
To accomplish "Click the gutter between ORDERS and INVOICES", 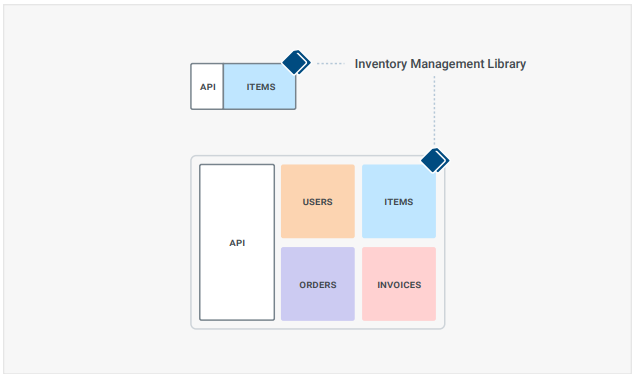I will click(x=358, y=284).
